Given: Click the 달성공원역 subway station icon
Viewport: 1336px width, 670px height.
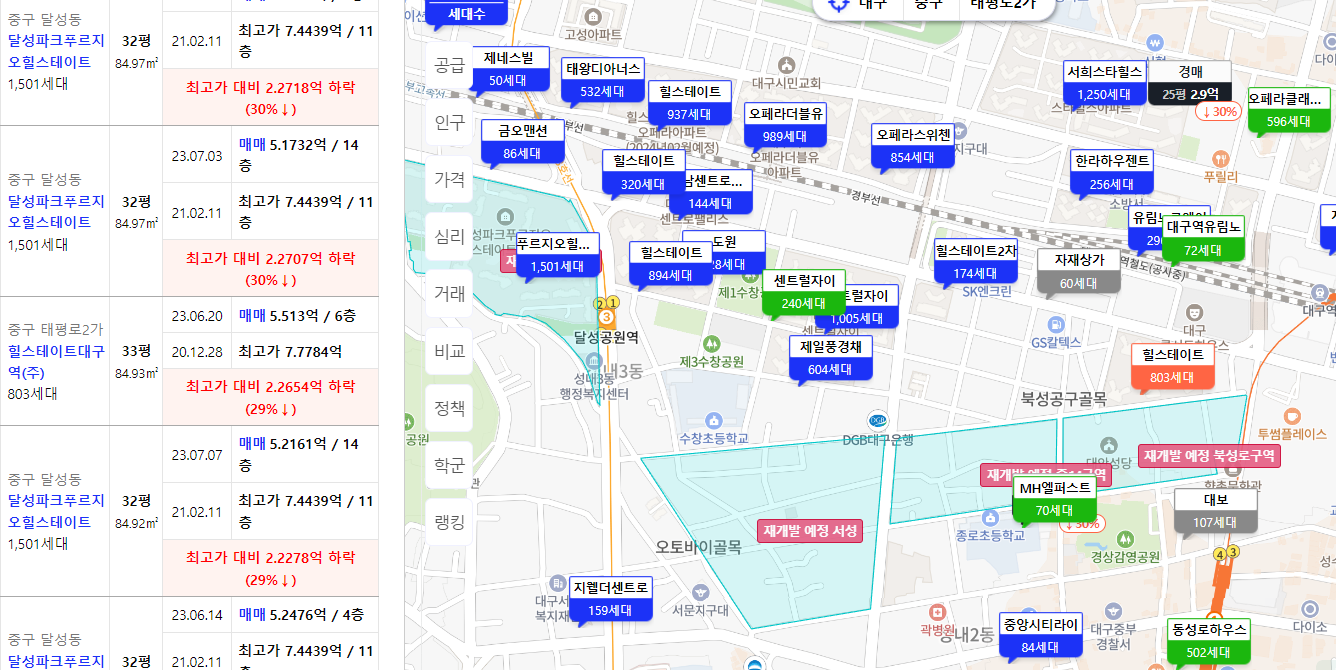Looking at the screenshot, I should [x=606, y=318].
